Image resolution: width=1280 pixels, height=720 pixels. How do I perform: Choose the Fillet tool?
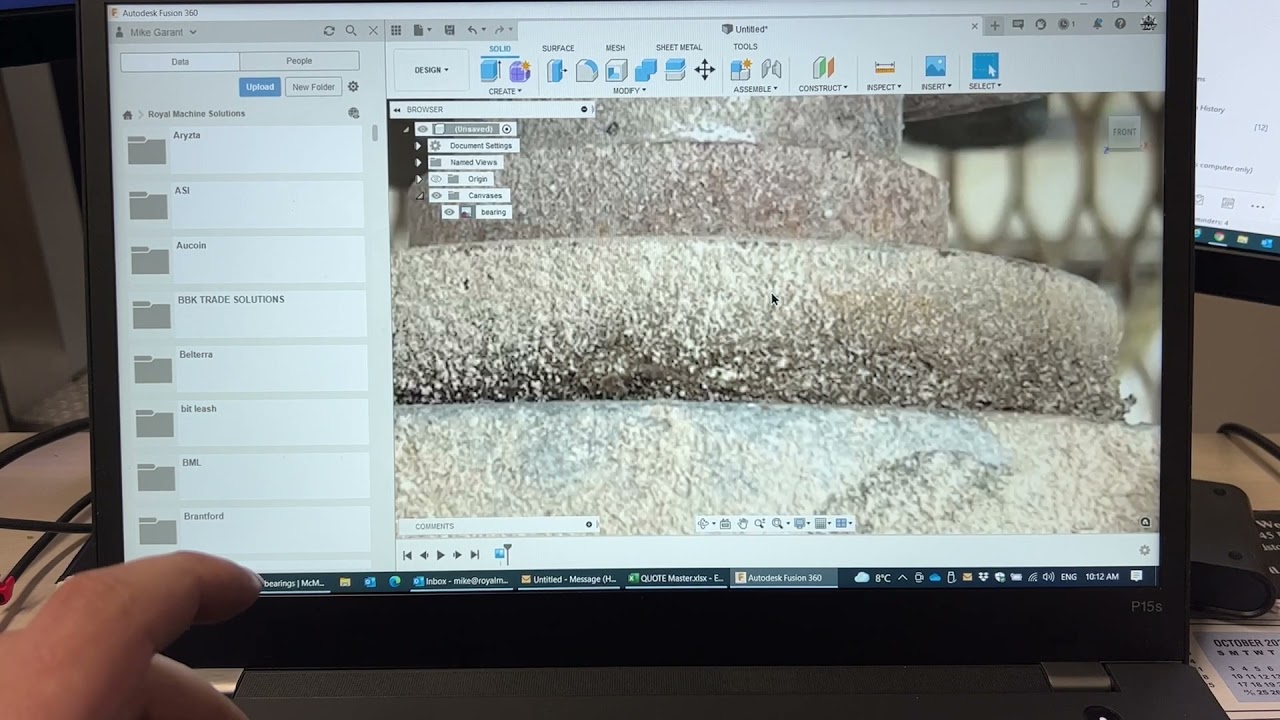coord(587,70)
